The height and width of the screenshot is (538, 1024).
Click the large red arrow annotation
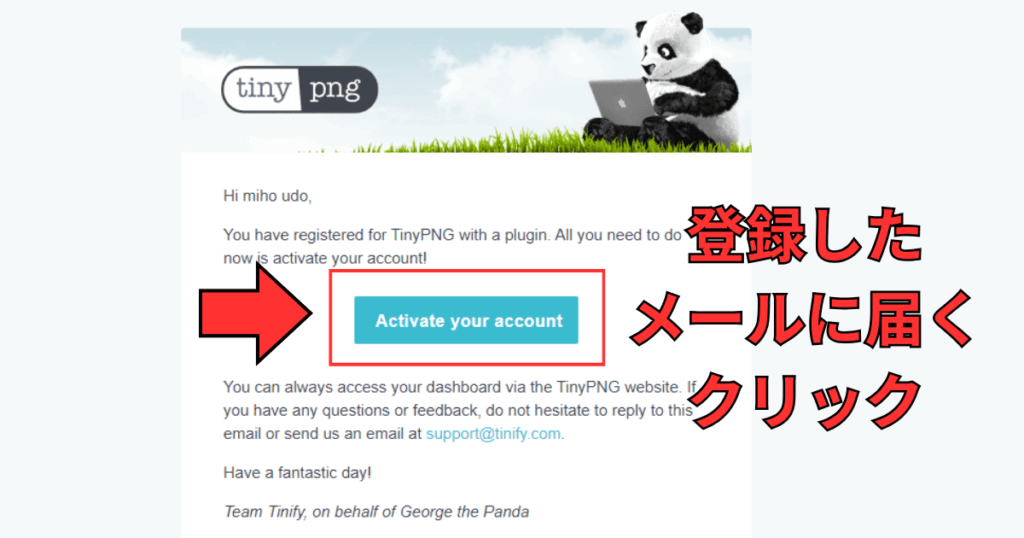coord(255,313)
